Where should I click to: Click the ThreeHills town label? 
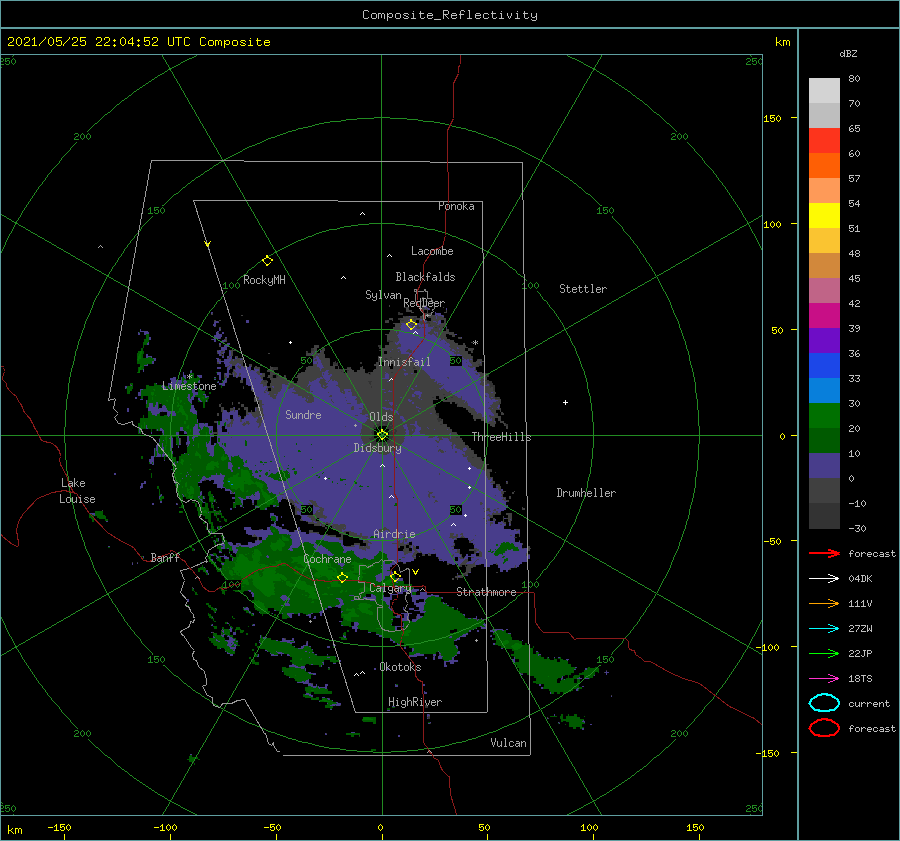(502, 437)
